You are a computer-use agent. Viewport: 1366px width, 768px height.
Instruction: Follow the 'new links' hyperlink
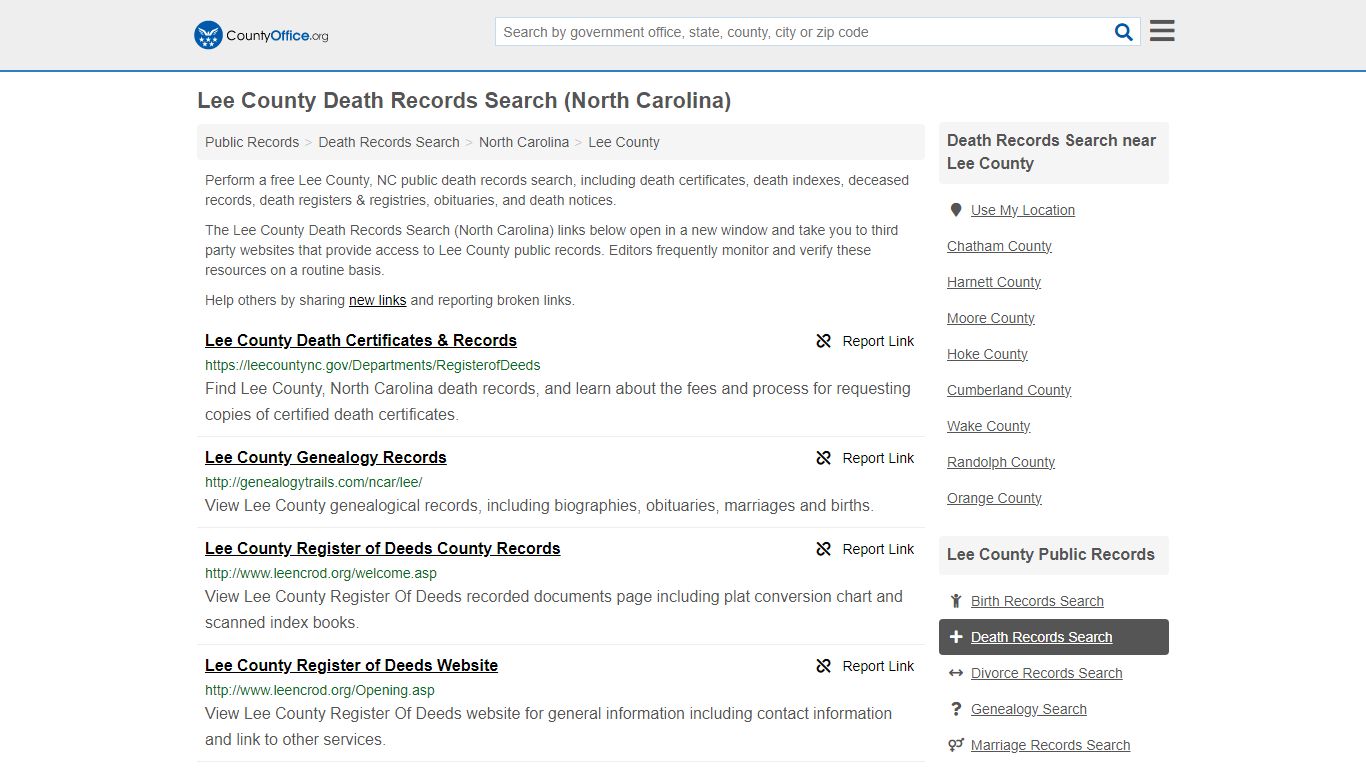[x=378, y=300]
